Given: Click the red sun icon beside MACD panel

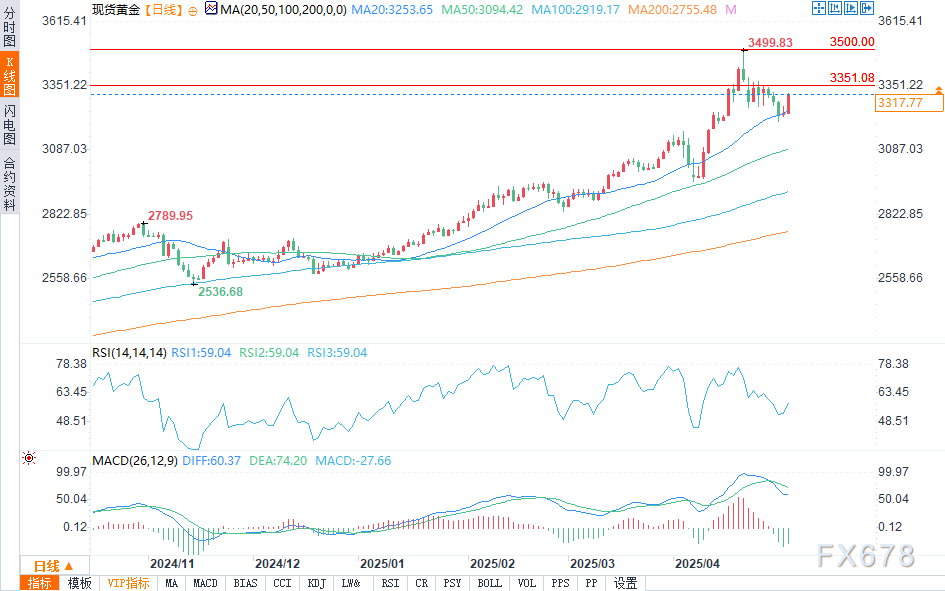Looking at the screenshot, I should tap(29, 459).
